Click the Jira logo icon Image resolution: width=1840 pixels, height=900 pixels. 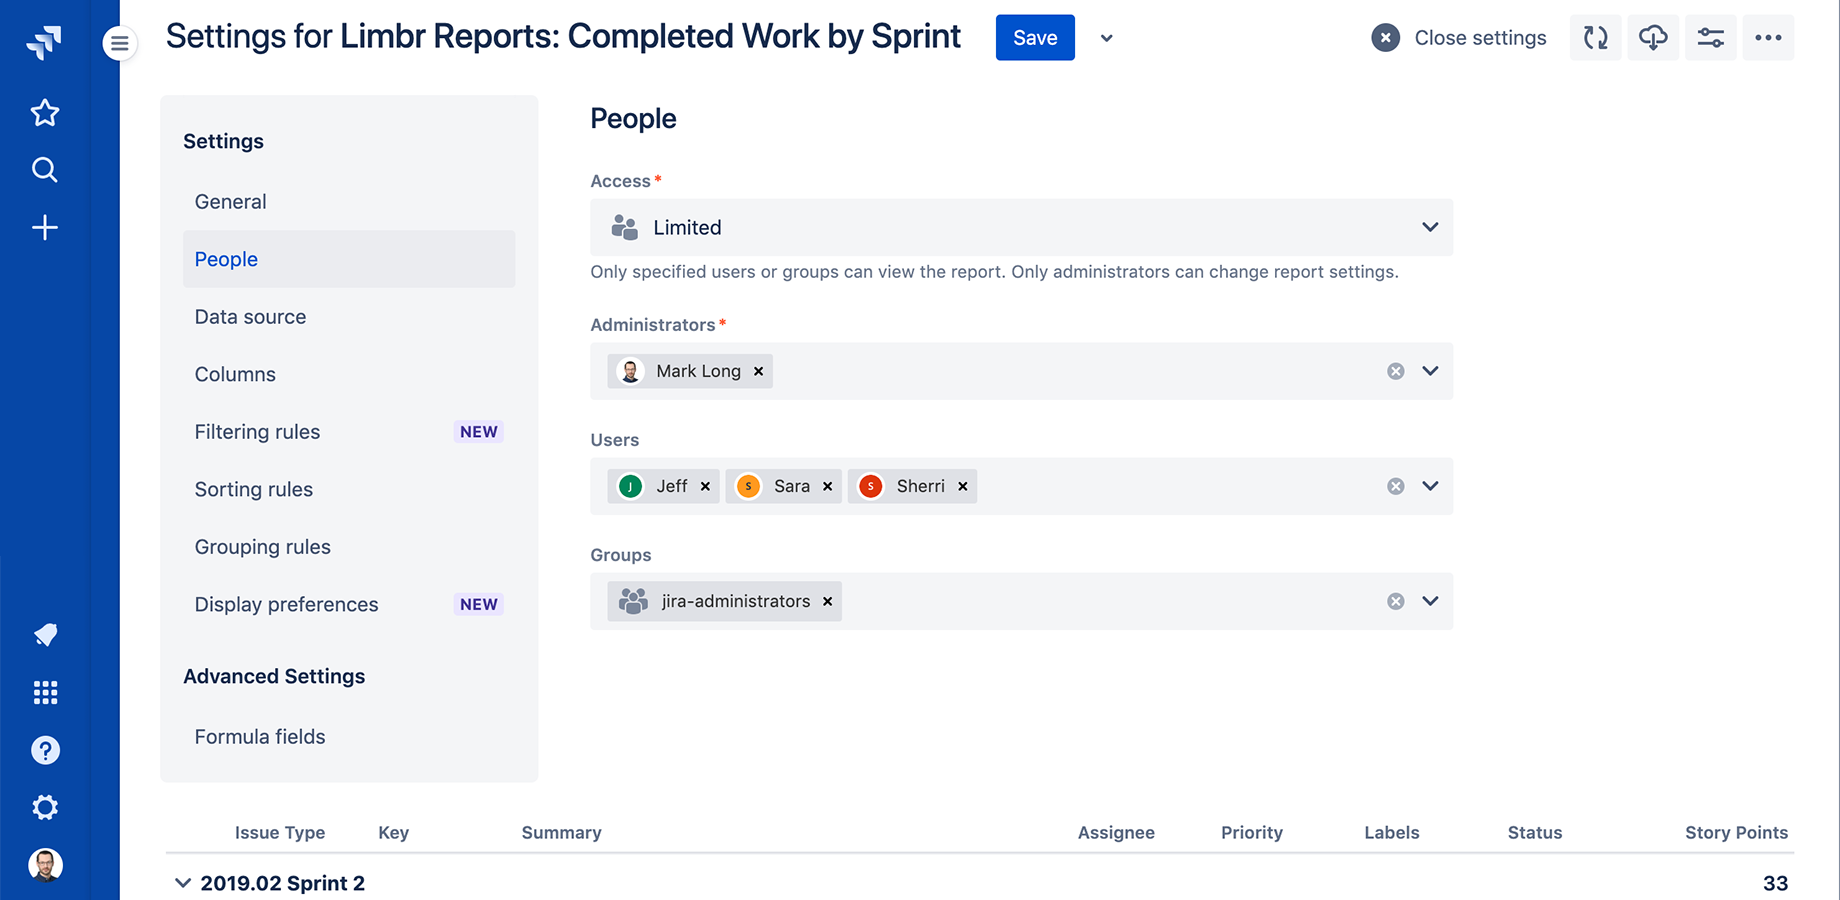pyautogui.click(x=44, y=42)
